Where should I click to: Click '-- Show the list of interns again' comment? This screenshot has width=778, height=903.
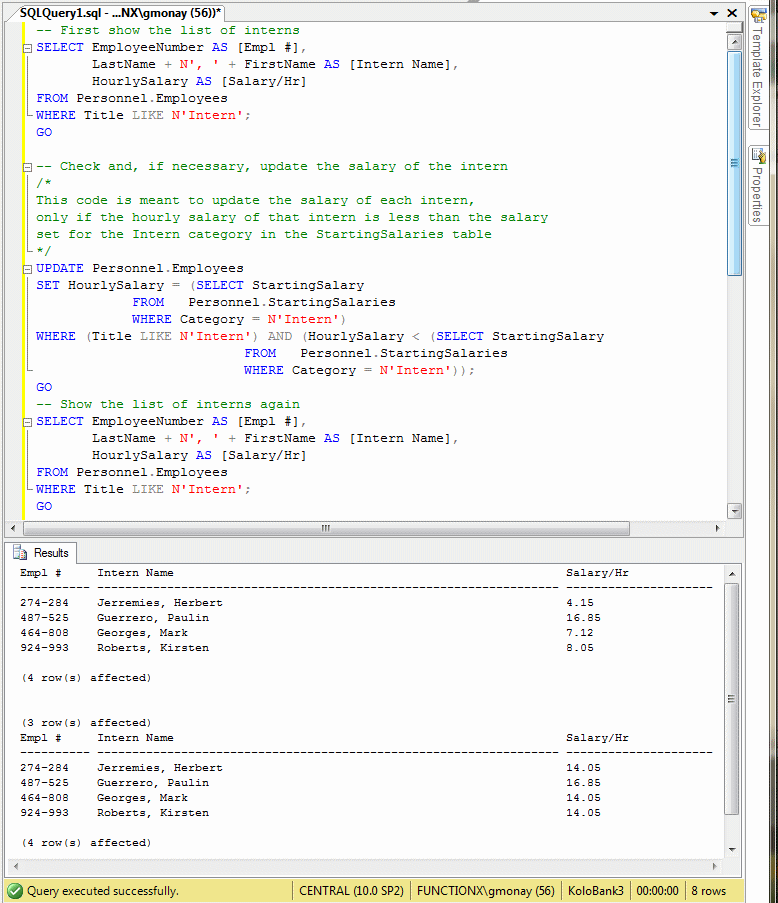click(x=168, y=404)
